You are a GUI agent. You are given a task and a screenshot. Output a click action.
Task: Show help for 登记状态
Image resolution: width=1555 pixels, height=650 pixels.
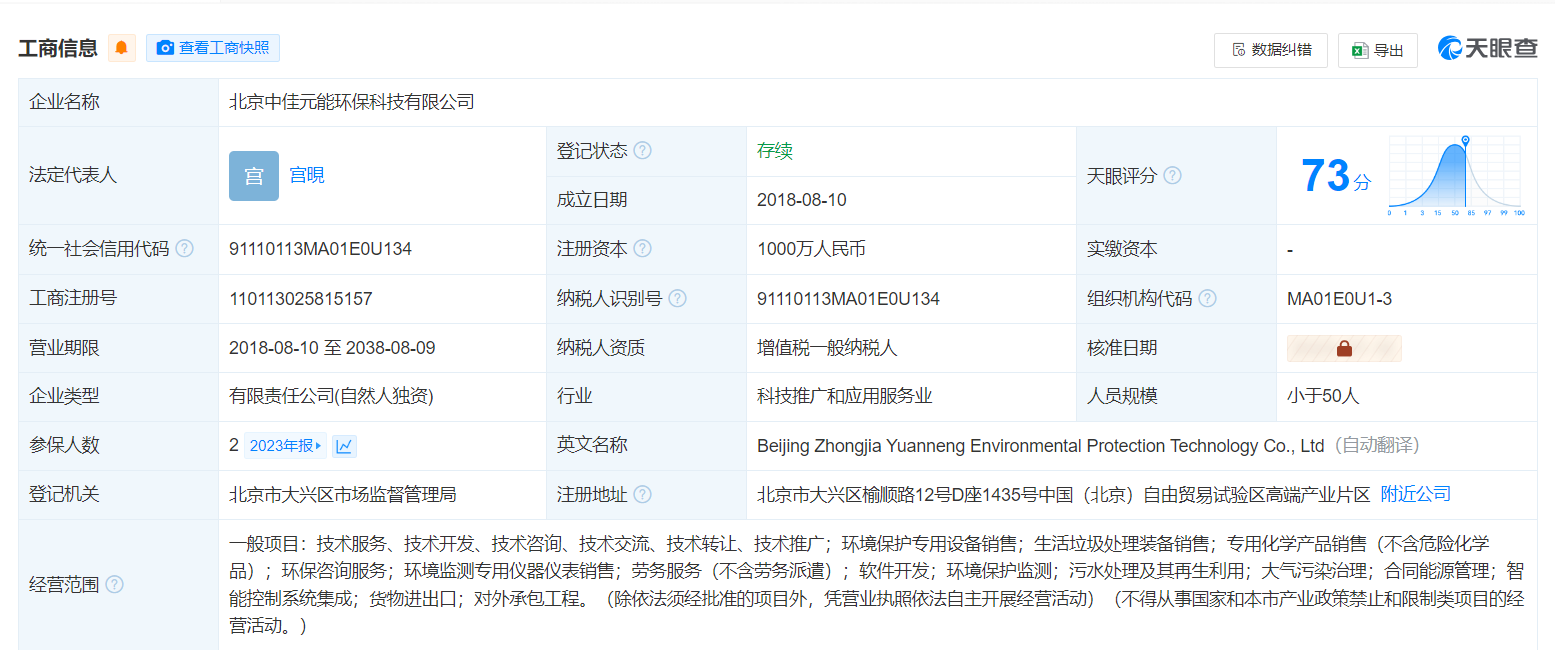point(642,151)
